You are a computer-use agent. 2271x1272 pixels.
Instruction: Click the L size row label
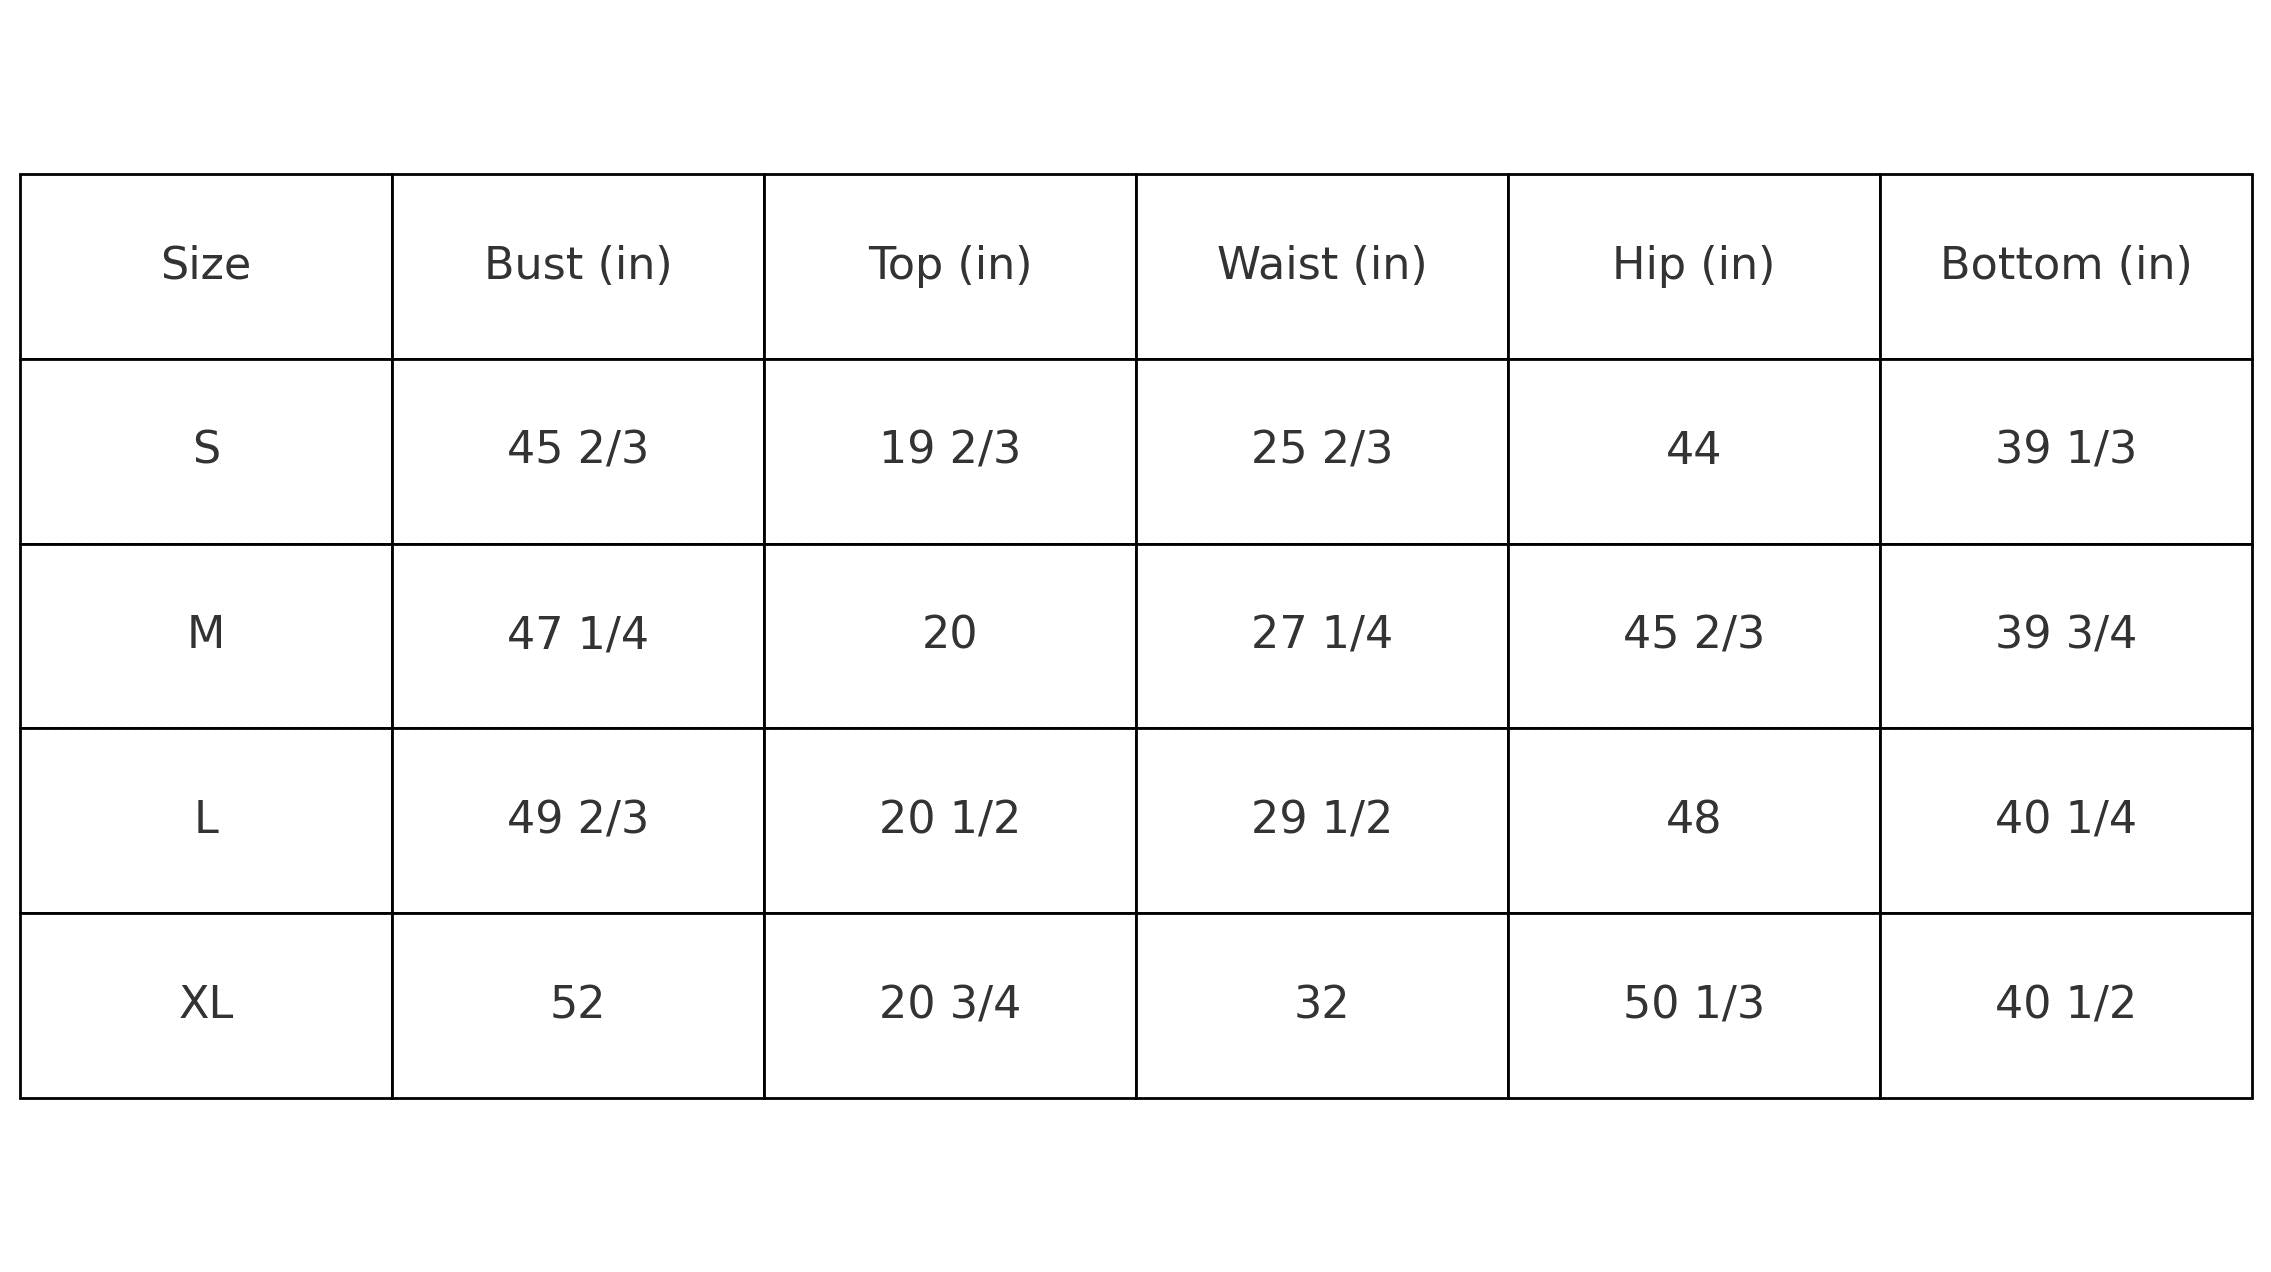pyautogui.click(x=206, y=819)
